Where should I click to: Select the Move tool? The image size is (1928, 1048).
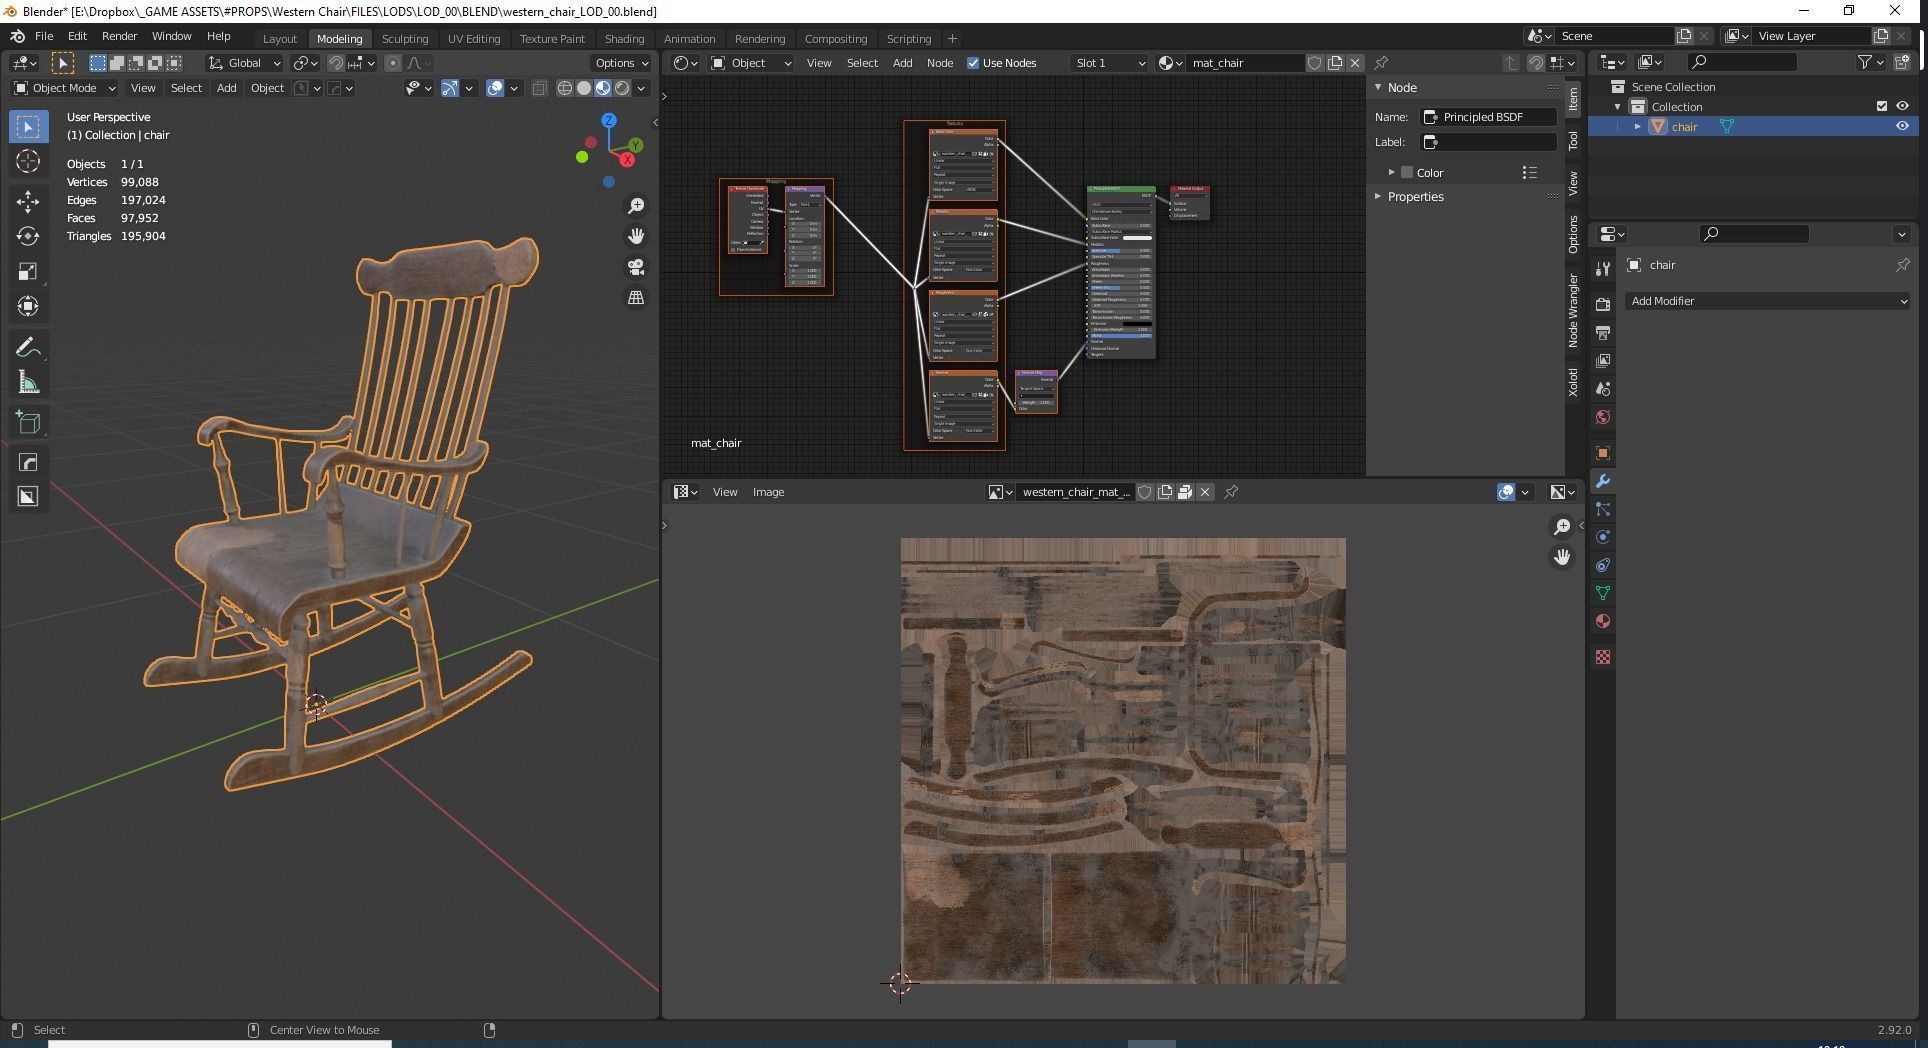(x=28, y=201)
